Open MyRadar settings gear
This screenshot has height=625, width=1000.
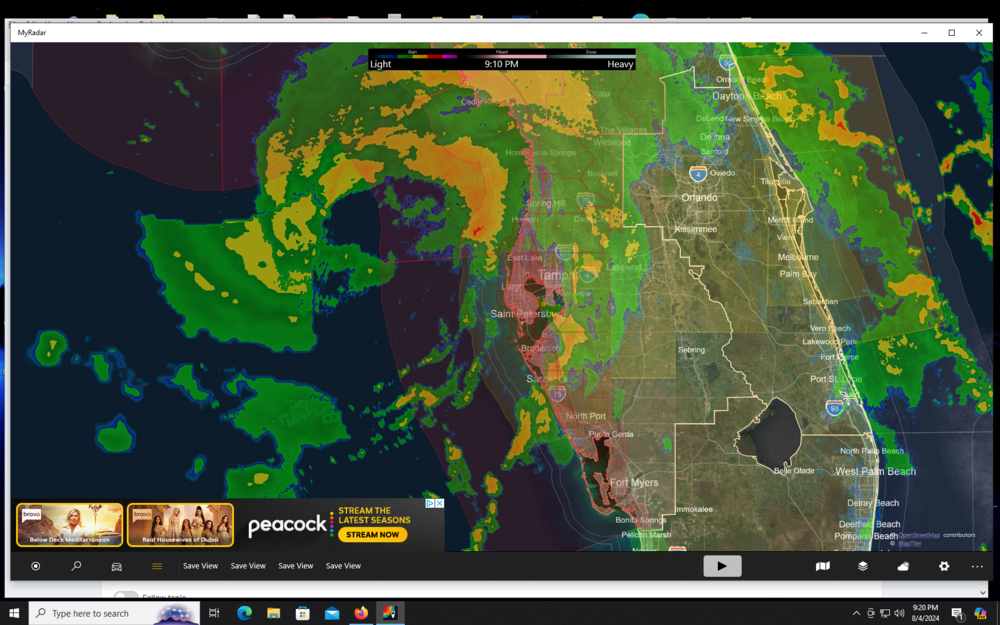(x=944, y=566)
